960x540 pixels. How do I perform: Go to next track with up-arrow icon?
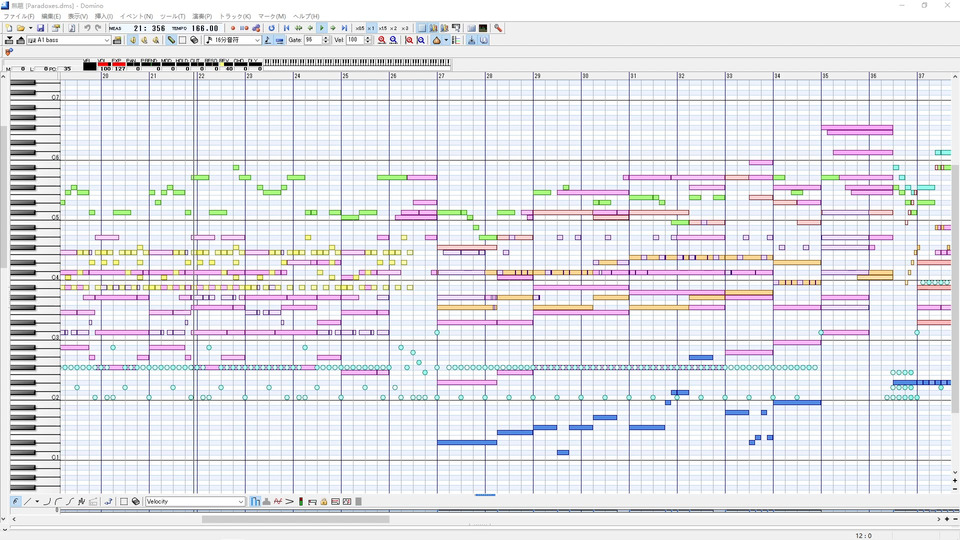(x=20, y=40)
